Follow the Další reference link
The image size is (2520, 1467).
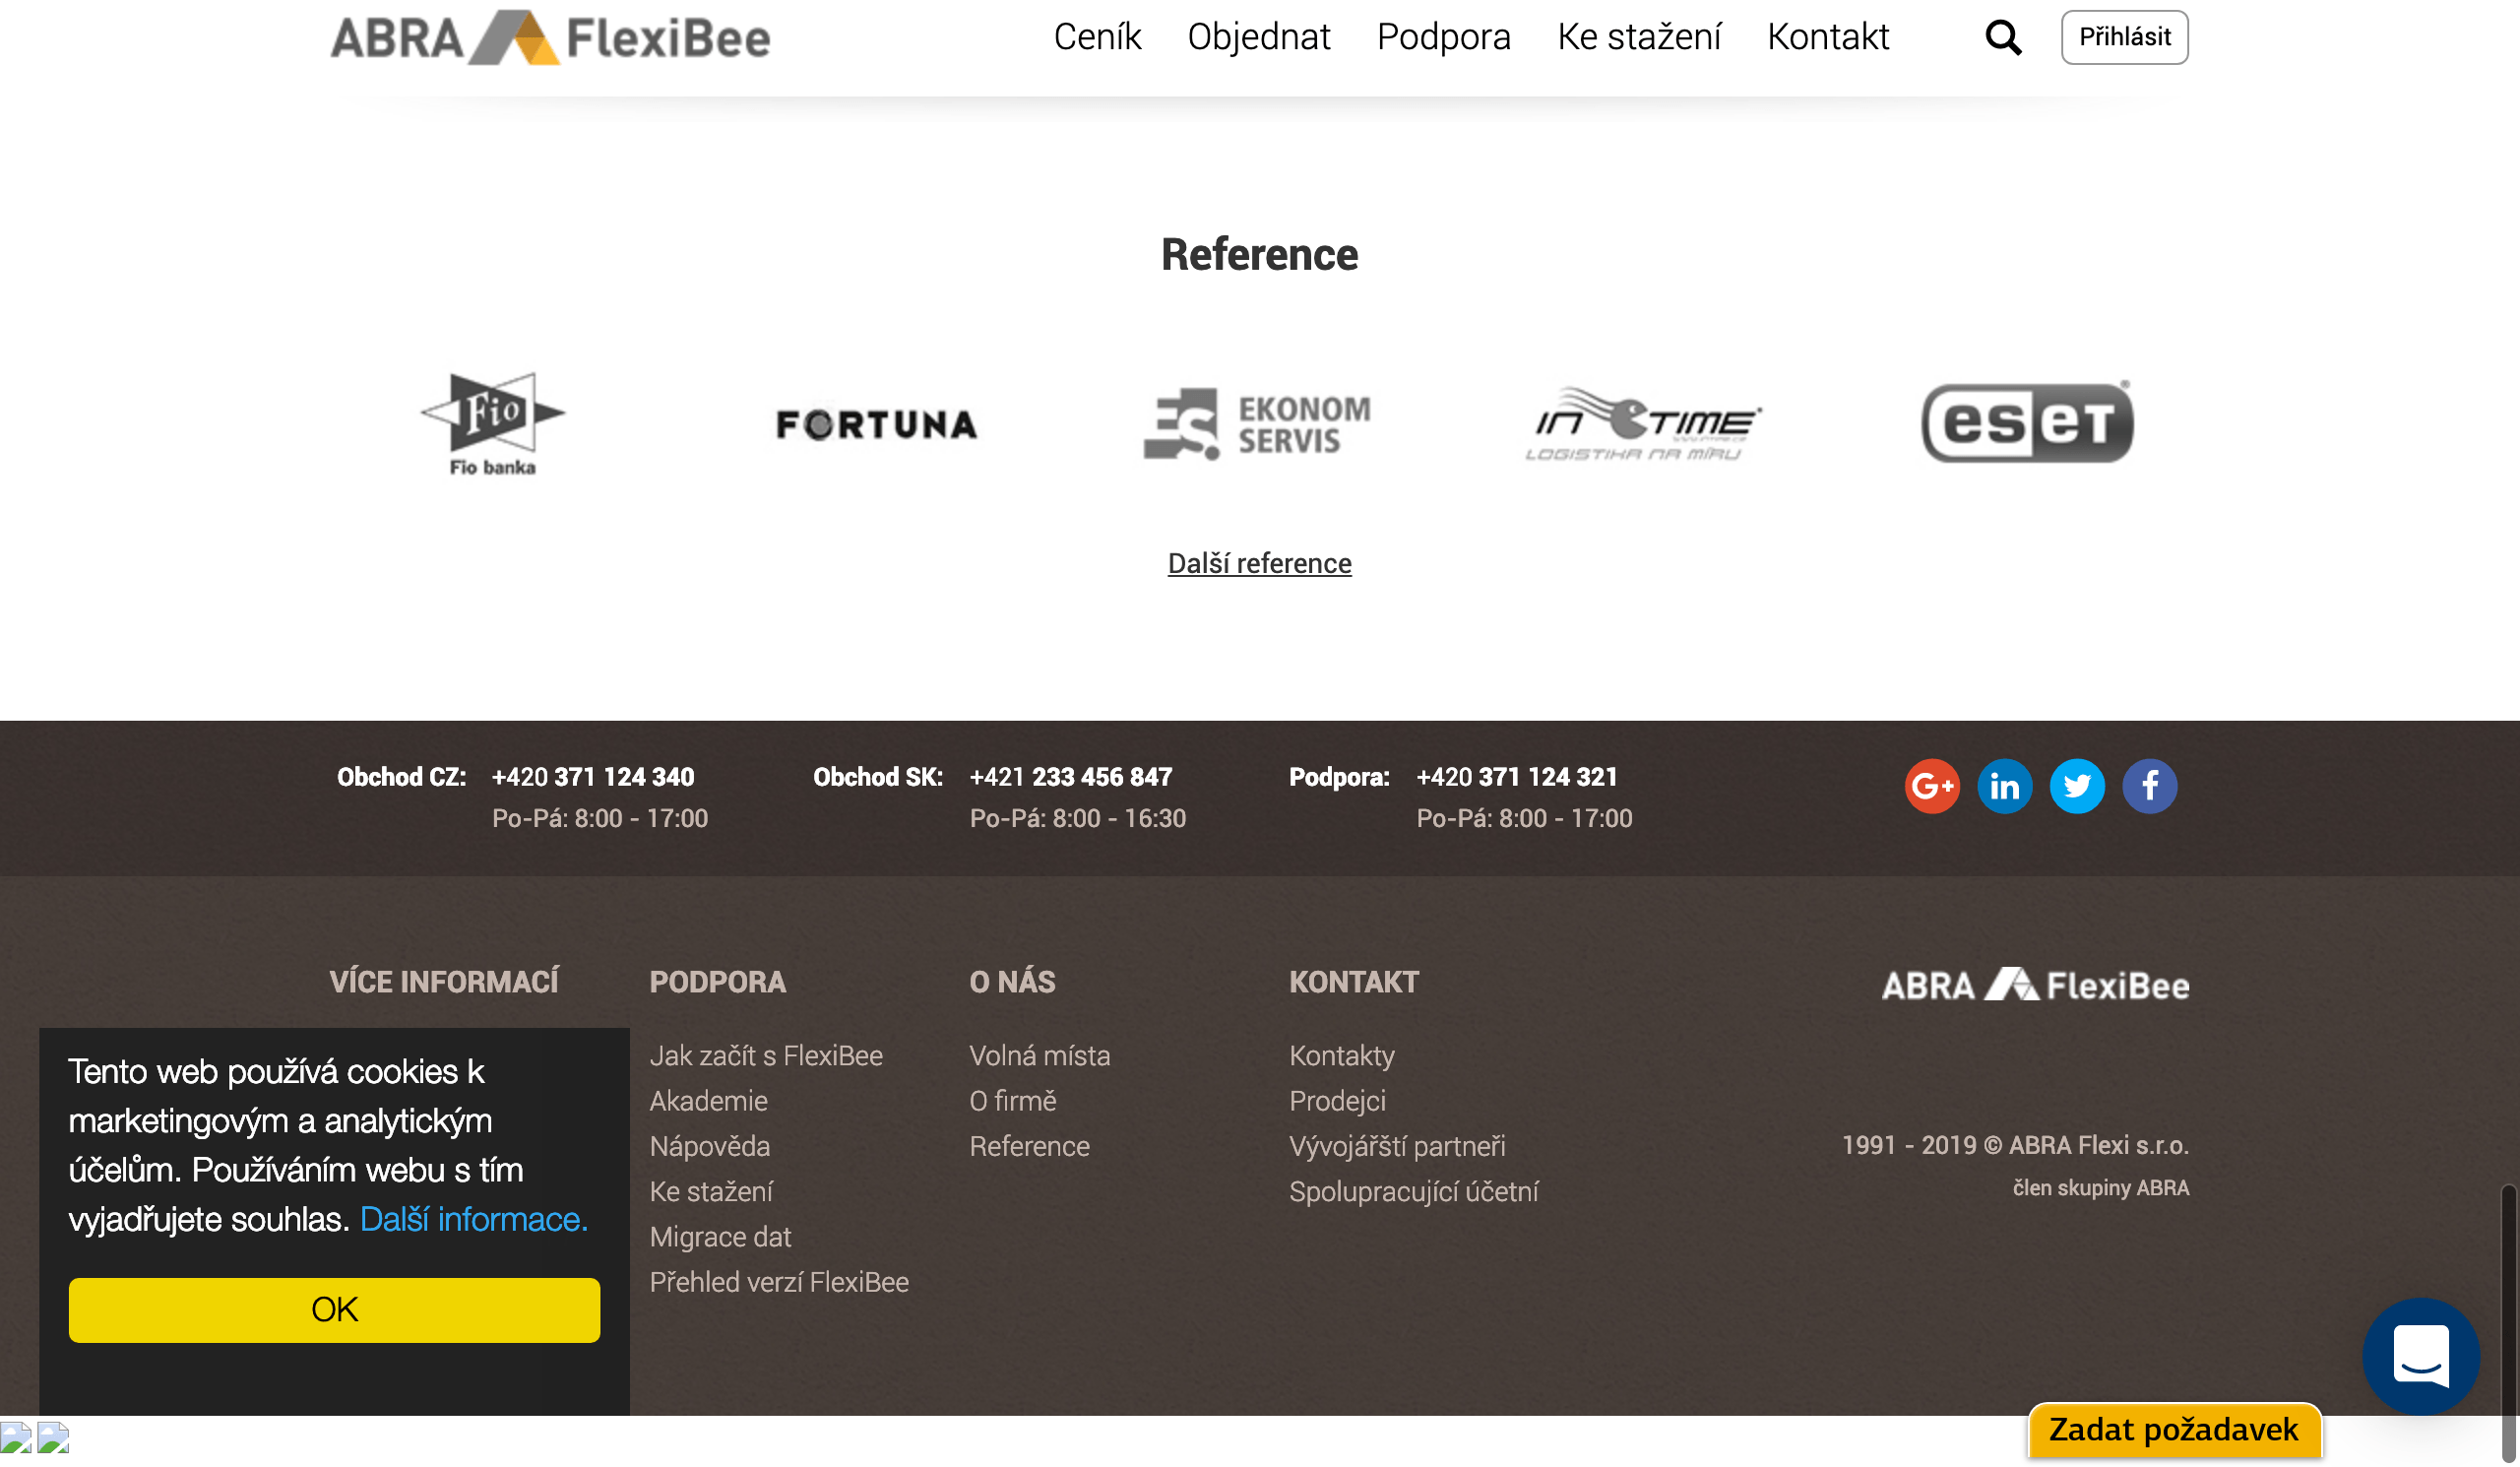pos(1259,563)
